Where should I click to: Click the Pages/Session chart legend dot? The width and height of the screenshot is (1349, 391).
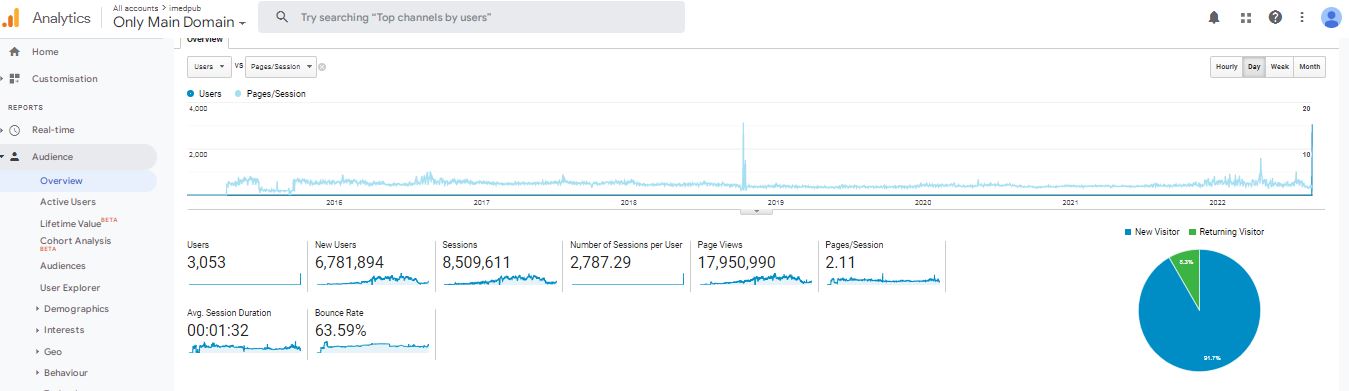239,93
